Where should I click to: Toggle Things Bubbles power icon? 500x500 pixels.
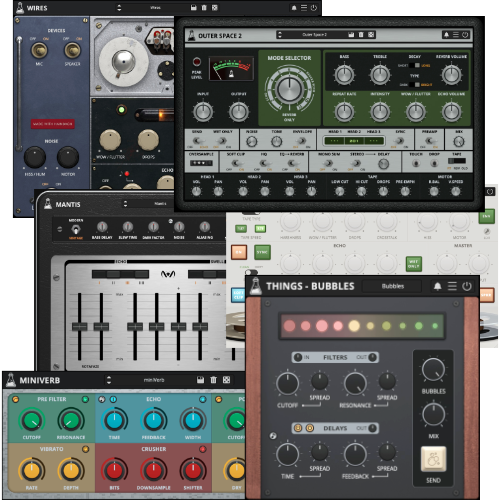[467, 286]
